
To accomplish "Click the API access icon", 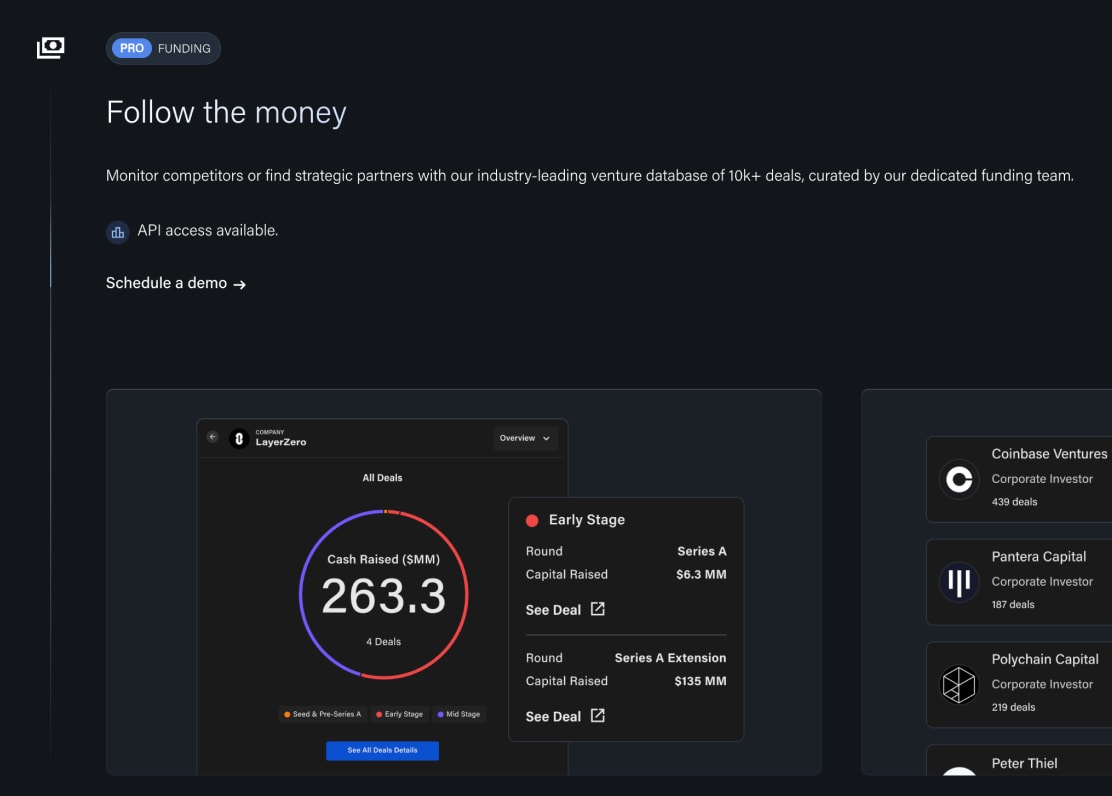I will [117, 231].
